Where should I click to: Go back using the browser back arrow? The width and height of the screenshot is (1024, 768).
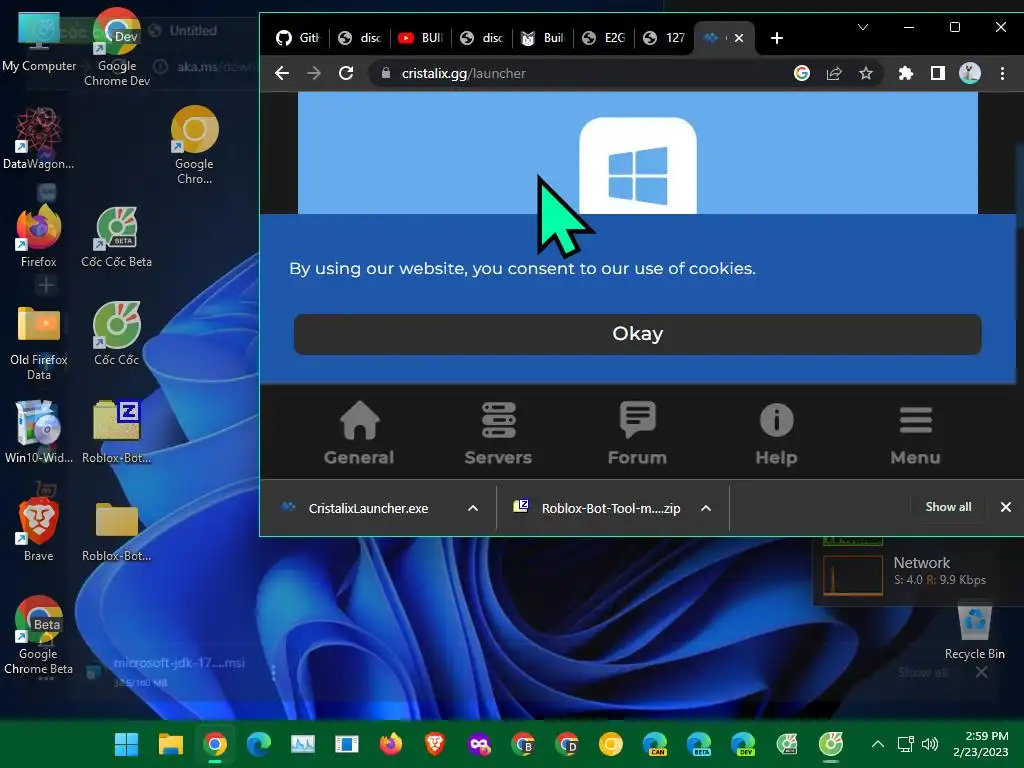pos(281,73)
